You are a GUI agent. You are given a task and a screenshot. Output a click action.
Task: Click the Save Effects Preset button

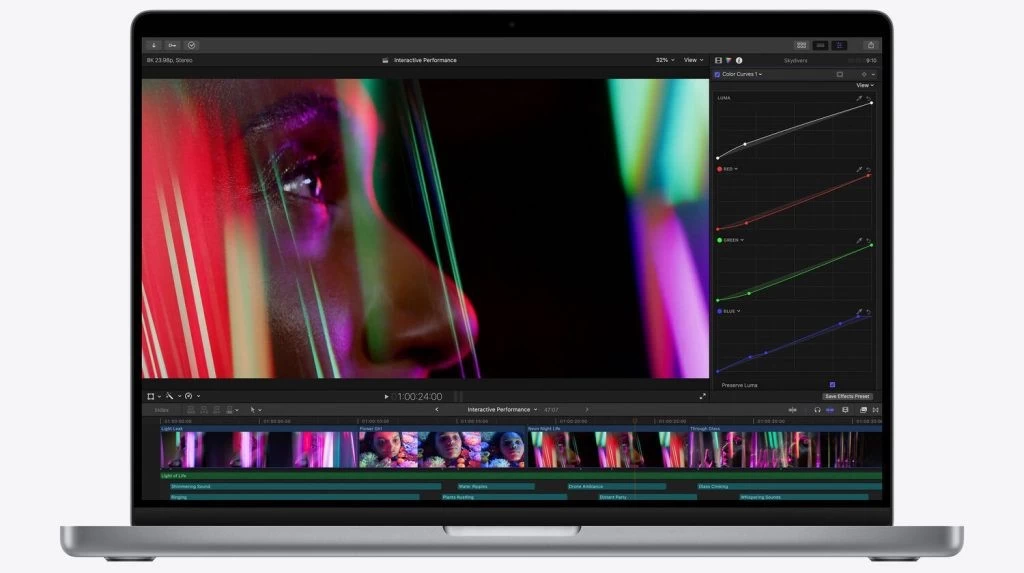(x=847, y=396)
